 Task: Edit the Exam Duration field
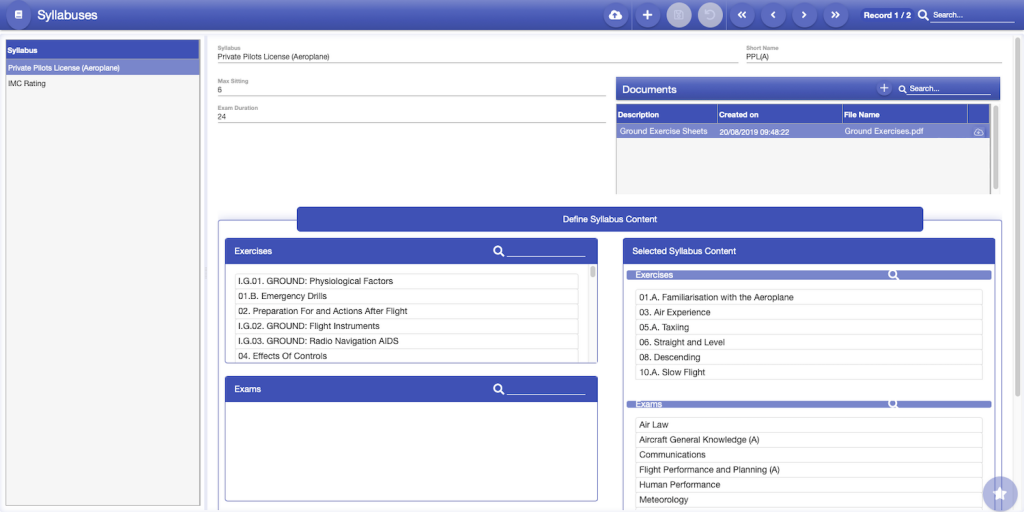point(411,117)
